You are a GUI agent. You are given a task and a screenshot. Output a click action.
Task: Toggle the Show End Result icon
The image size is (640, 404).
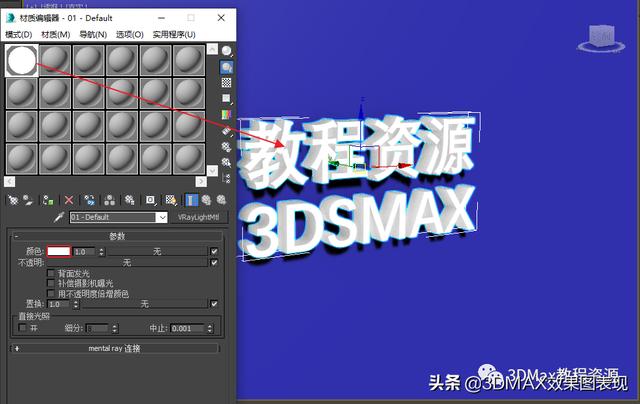(191, 200)
